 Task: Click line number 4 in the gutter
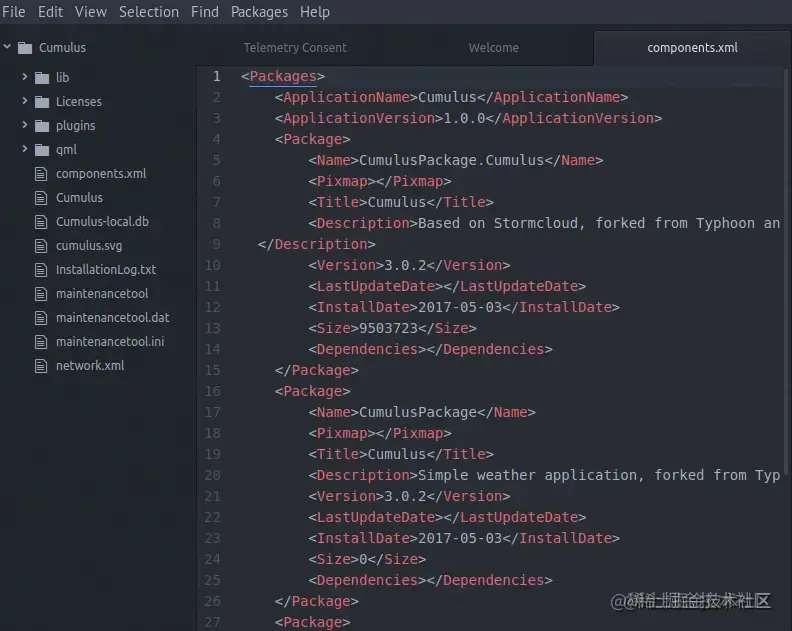coord(216,139)
